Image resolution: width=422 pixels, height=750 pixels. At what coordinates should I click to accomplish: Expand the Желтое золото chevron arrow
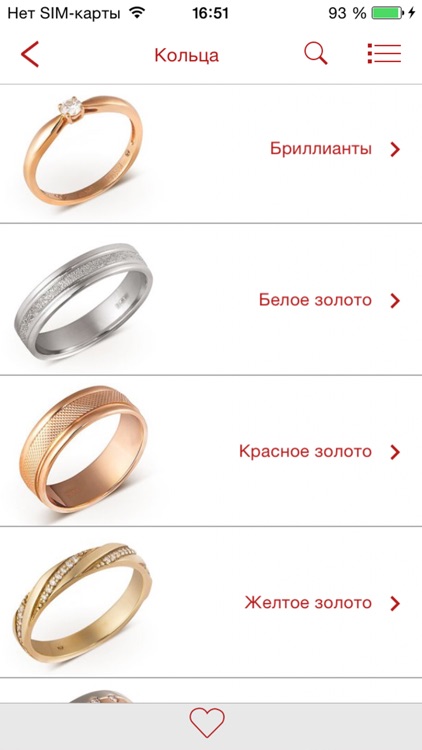point(395,603)
